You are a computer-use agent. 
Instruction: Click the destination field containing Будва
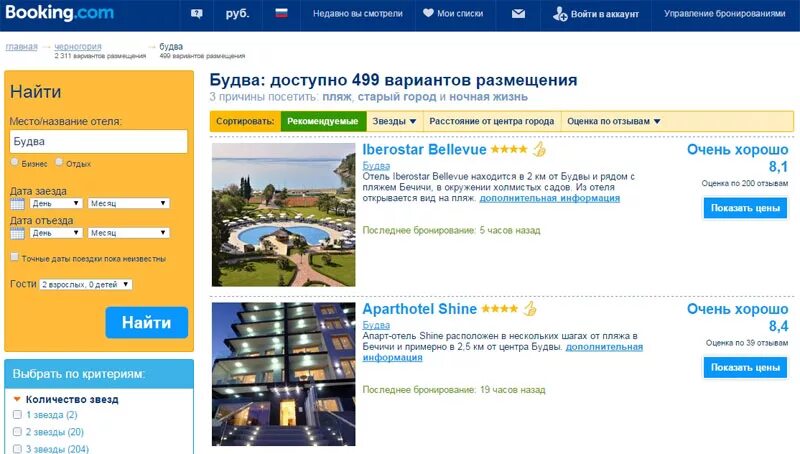tap(98, 141)
